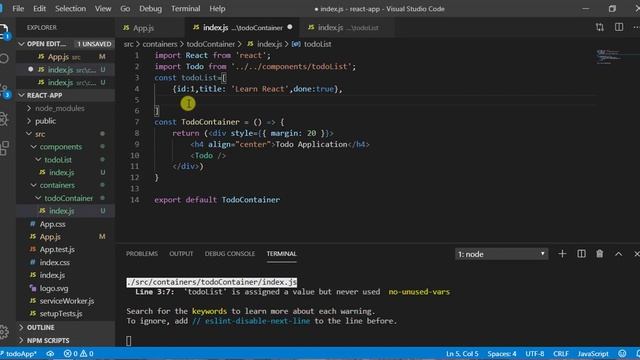Collapse the components folder
The height and width of the screenshot is (360, 640).
point(60,147)
